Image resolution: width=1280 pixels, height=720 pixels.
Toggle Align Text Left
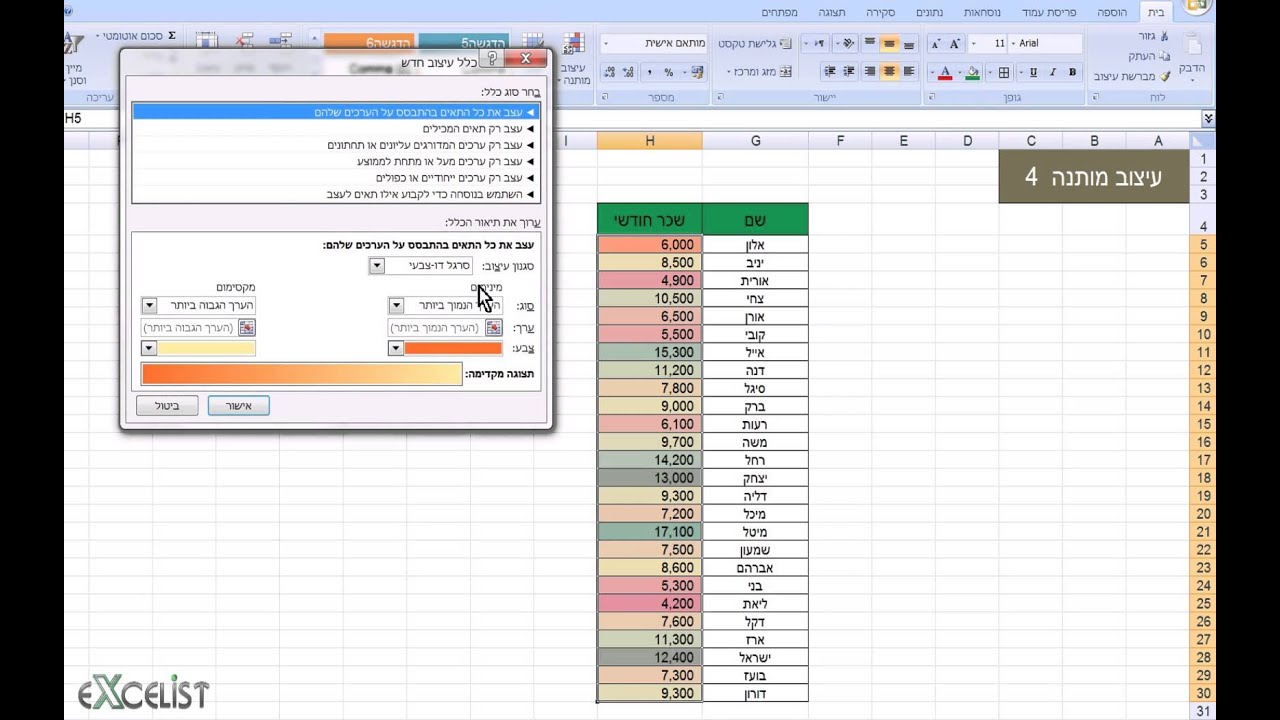pyautogui.click(x=908, y=72)
